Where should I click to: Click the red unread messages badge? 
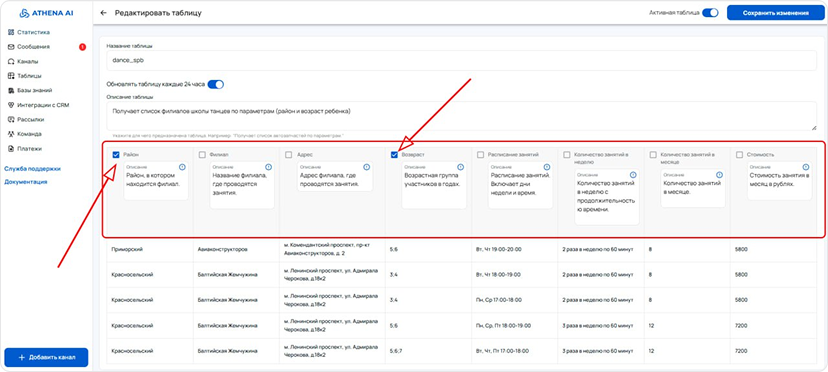tap(82, 46)
